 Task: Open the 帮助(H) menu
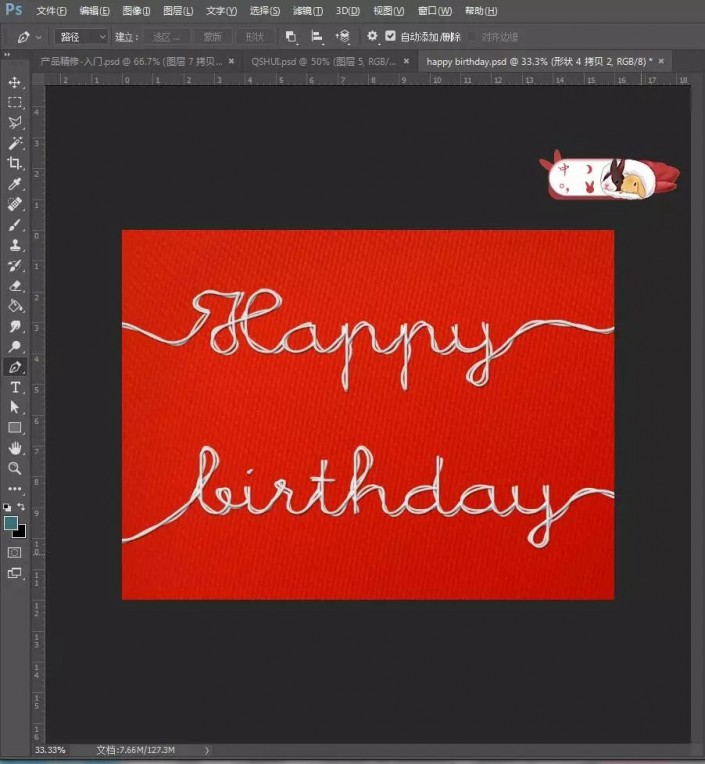point(481,11)
